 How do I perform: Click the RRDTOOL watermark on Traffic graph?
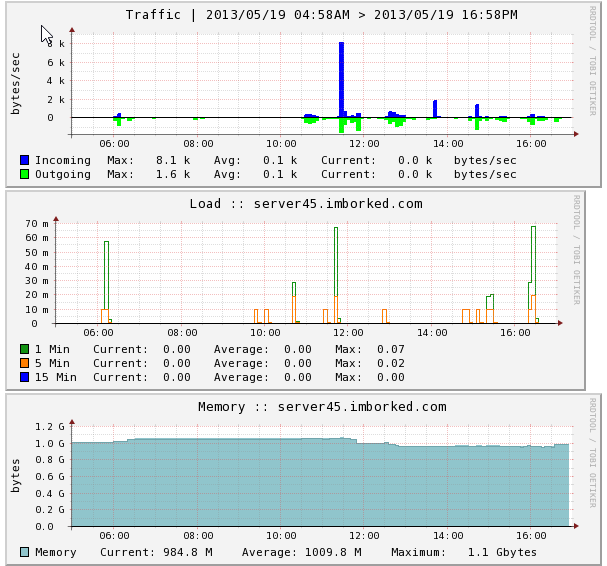pos(592,60)
